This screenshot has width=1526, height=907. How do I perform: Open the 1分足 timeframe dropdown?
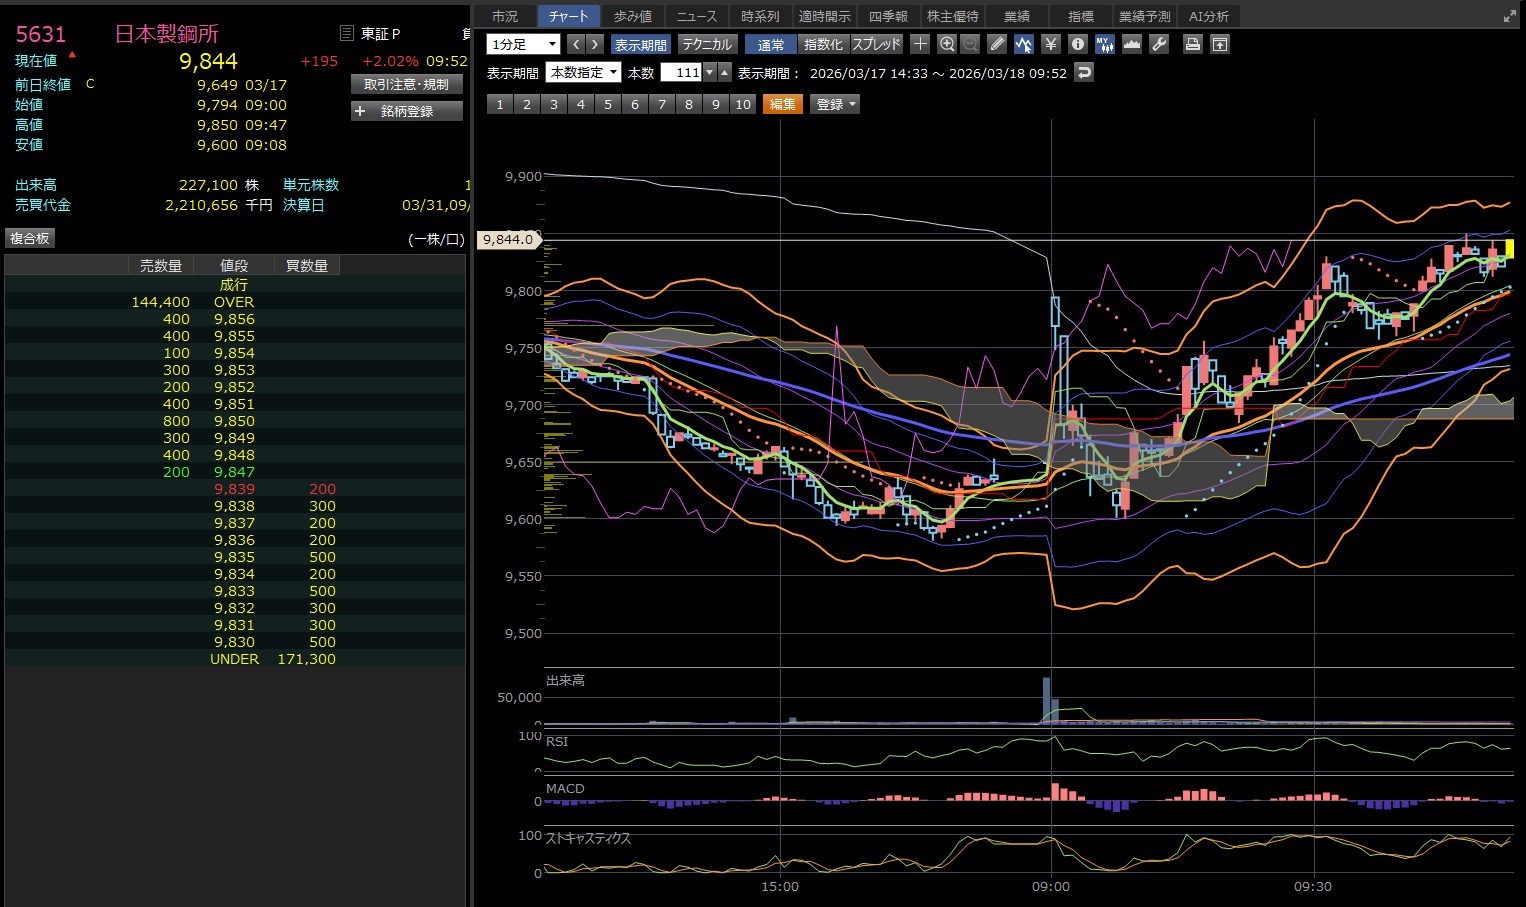pyautogui.click(x=523, y=44)
